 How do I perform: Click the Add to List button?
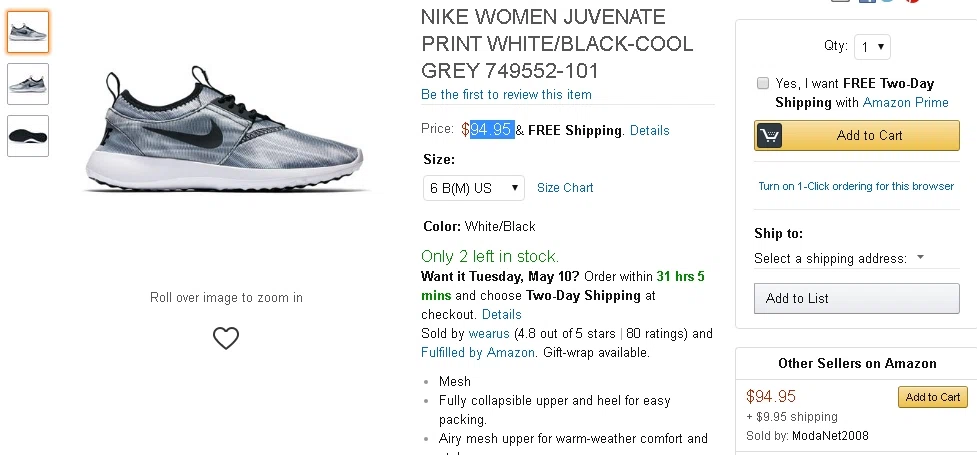pos(855,298)
